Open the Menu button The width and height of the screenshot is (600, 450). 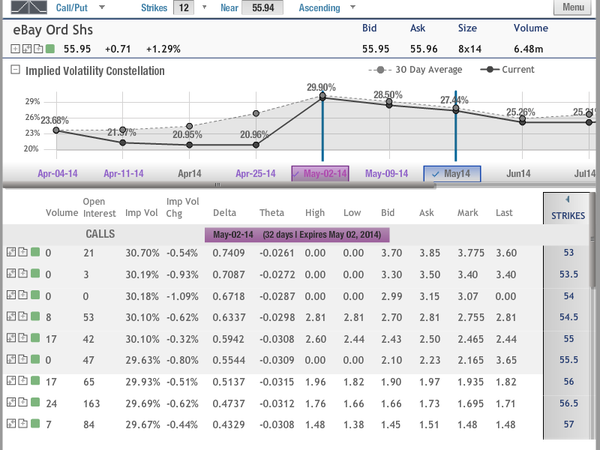click(573, 7)
